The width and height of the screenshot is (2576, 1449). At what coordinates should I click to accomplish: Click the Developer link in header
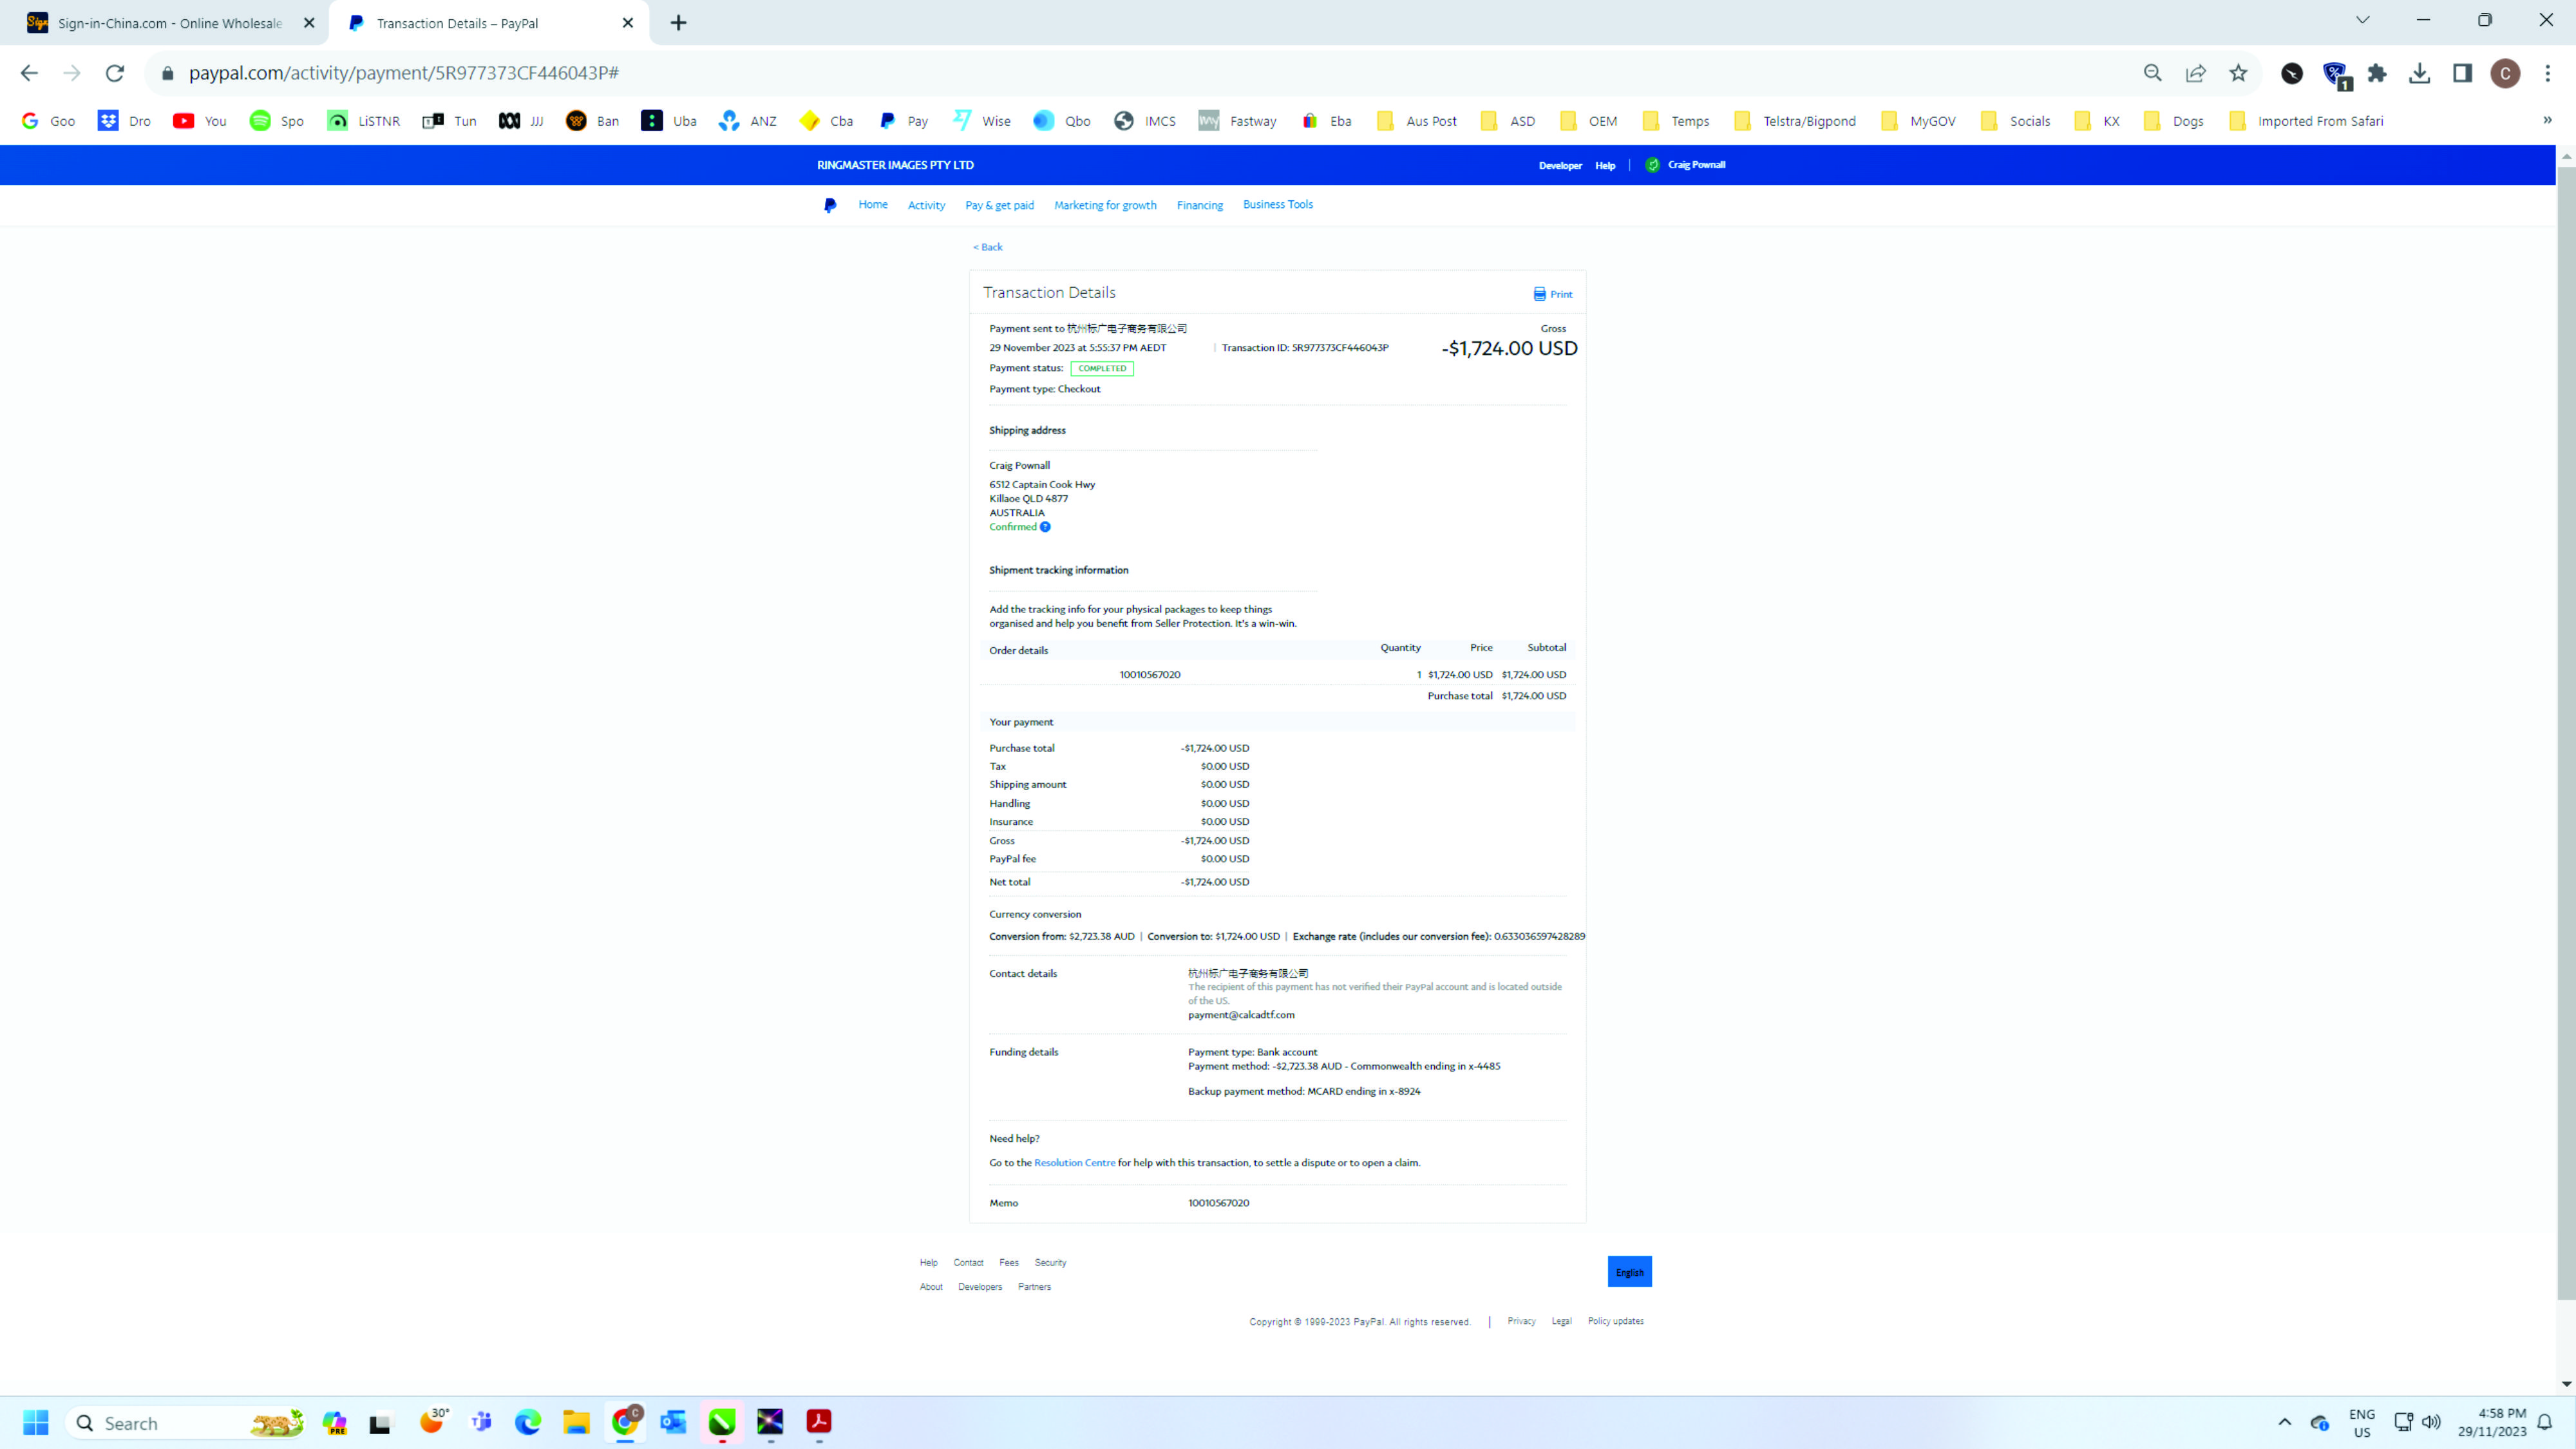point(1560,165)
